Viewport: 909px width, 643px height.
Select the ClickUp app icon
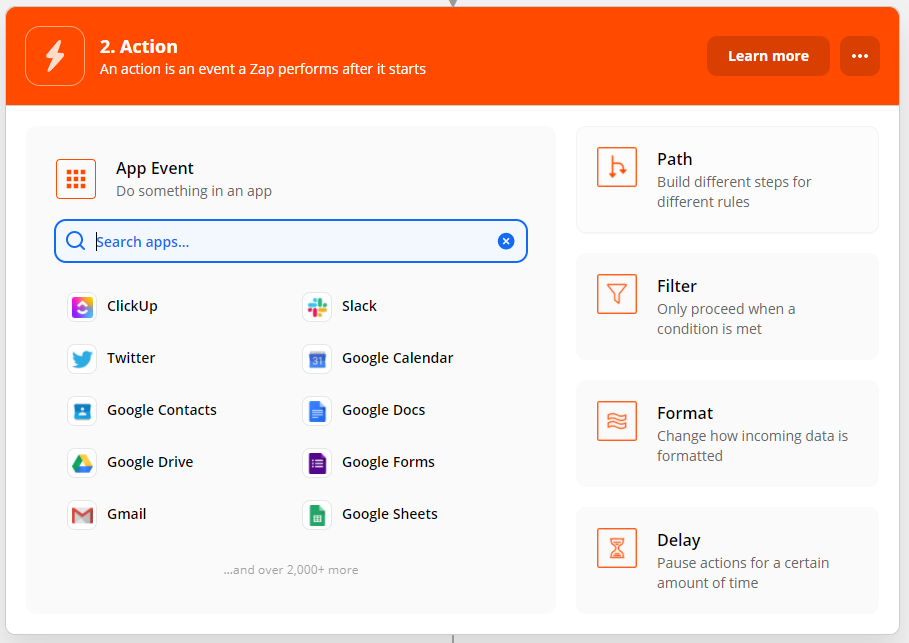click(82, 307)
